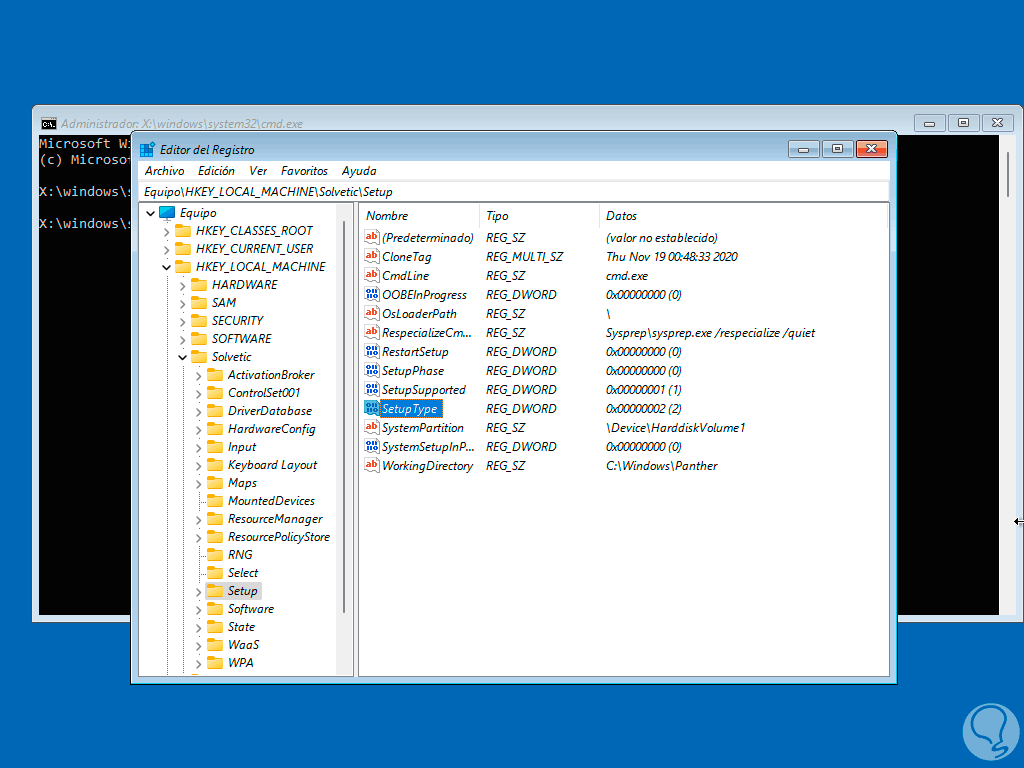Select the WPA key in tree

click(x=240, y=663)
